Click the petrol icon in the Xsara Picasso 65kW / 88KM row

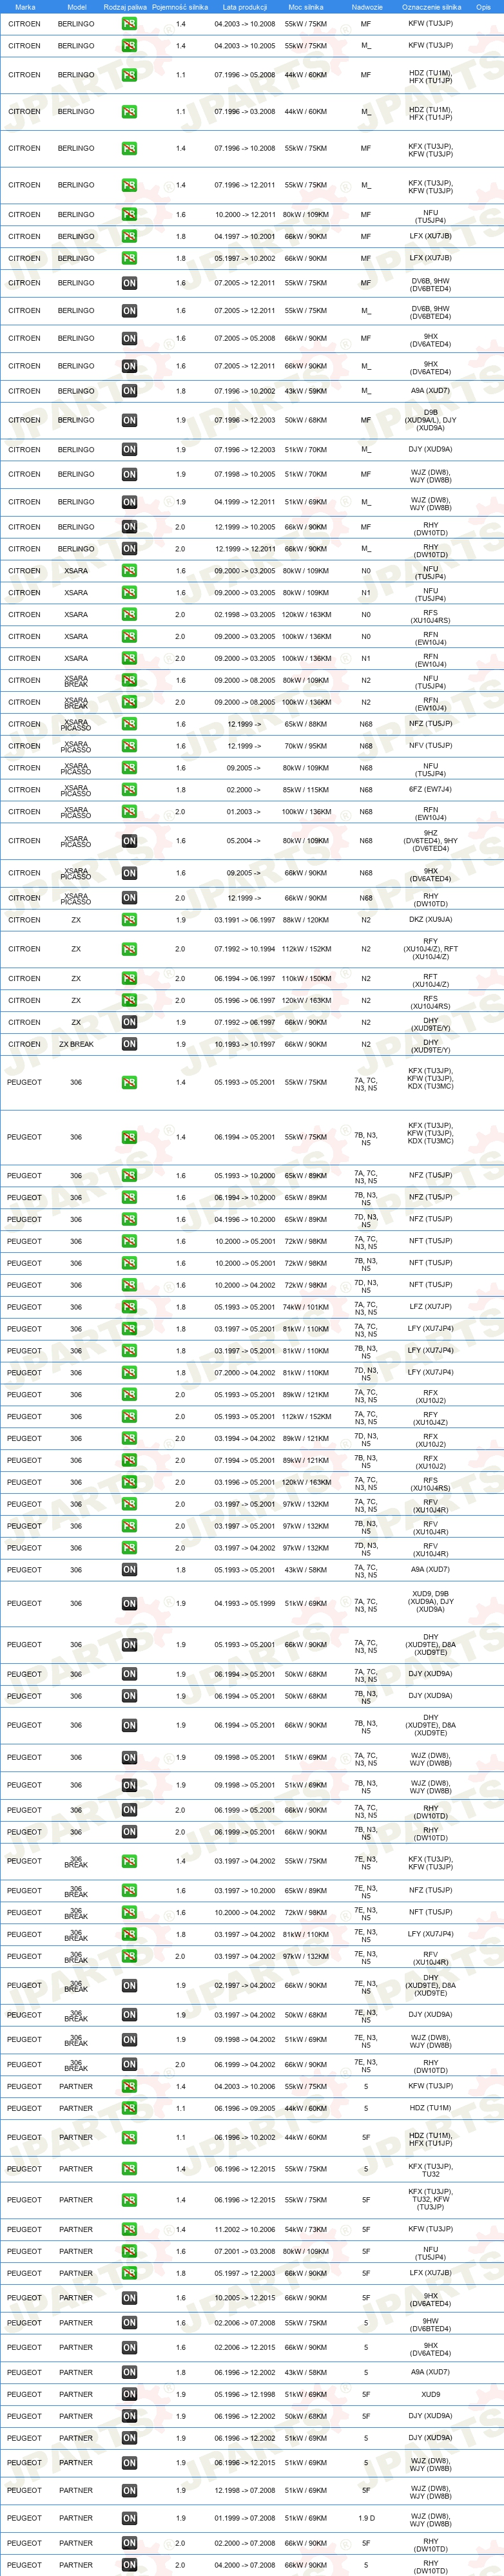pos(129,724)
